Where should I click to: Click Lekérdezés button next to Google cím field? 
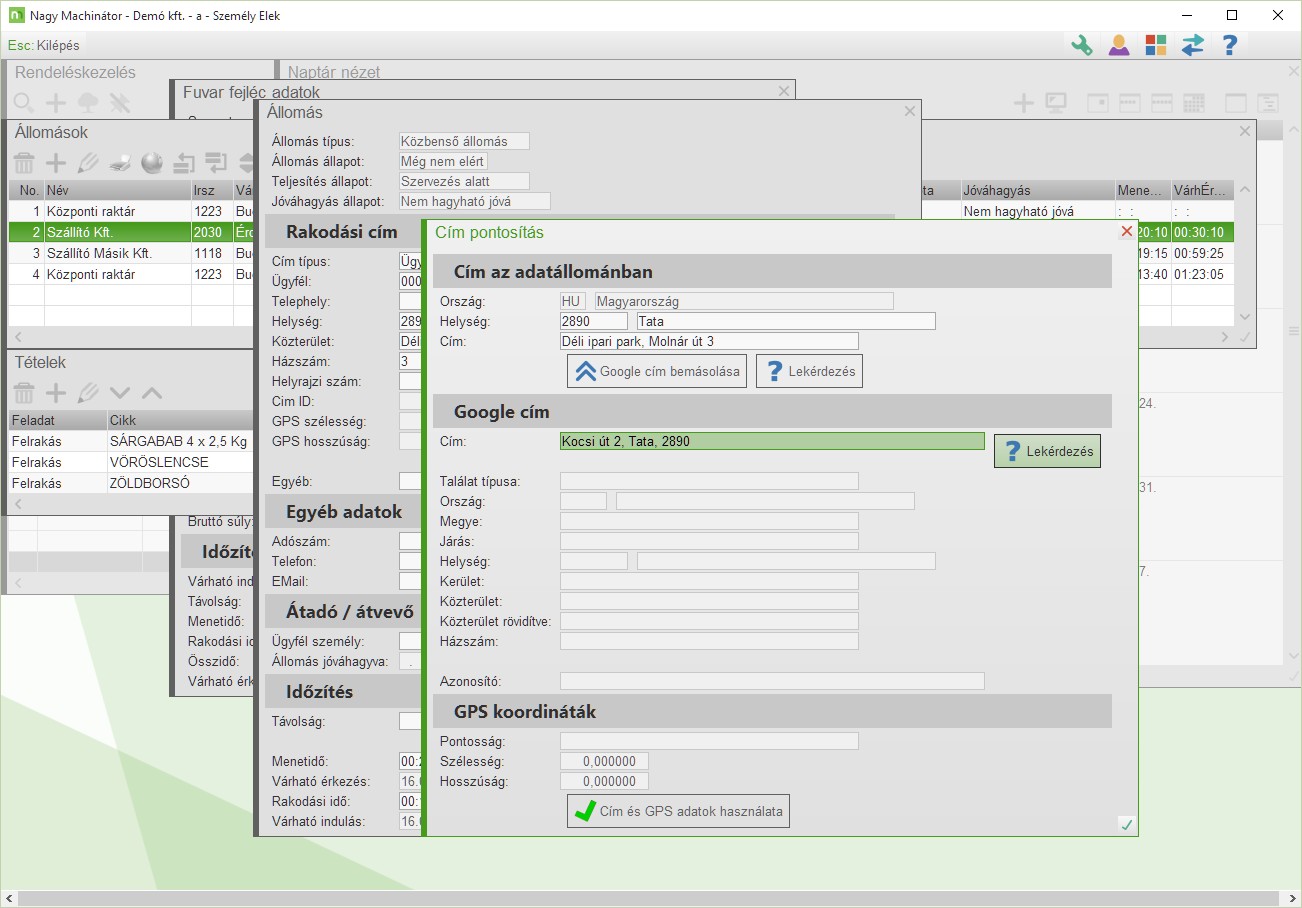[1047, 451]
